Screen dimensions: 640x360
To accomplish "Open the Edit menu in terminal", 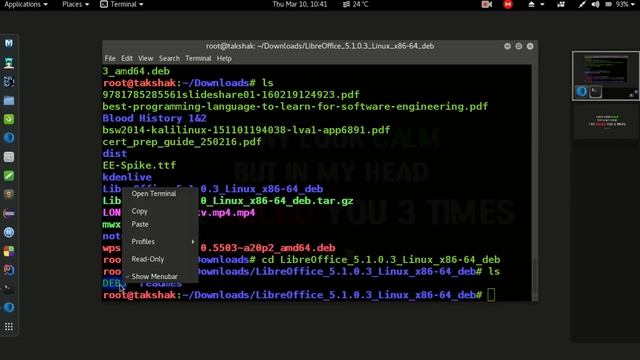I will (127, 58).
